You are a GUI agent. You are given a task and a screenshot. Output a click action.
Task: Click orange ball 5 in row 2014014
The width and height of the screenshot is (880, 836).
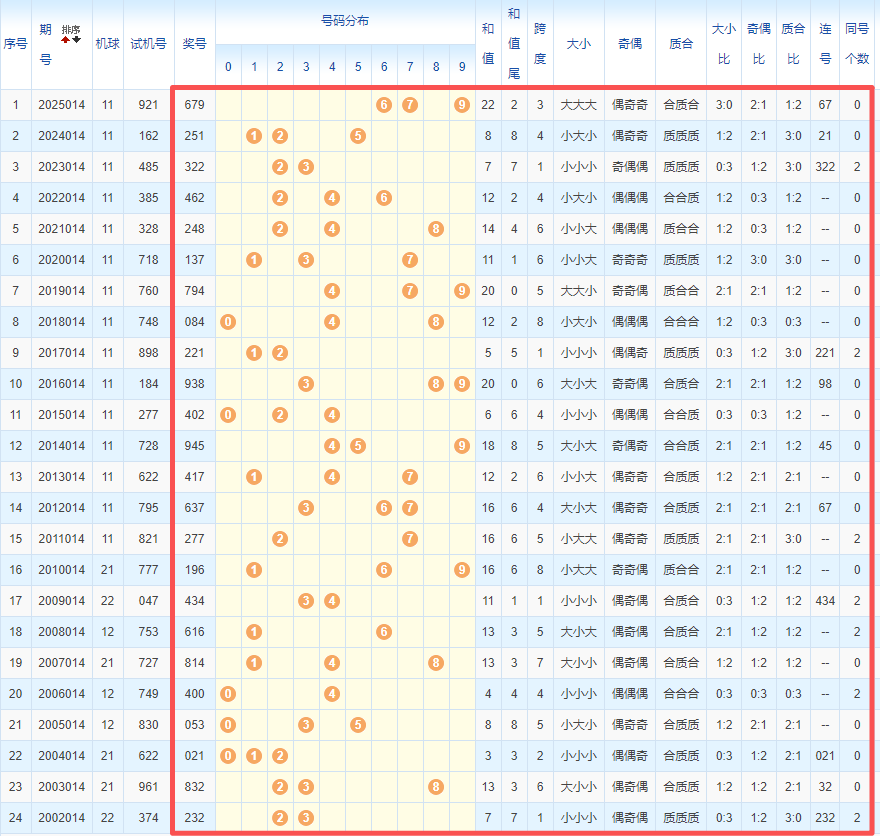[358, 446]
